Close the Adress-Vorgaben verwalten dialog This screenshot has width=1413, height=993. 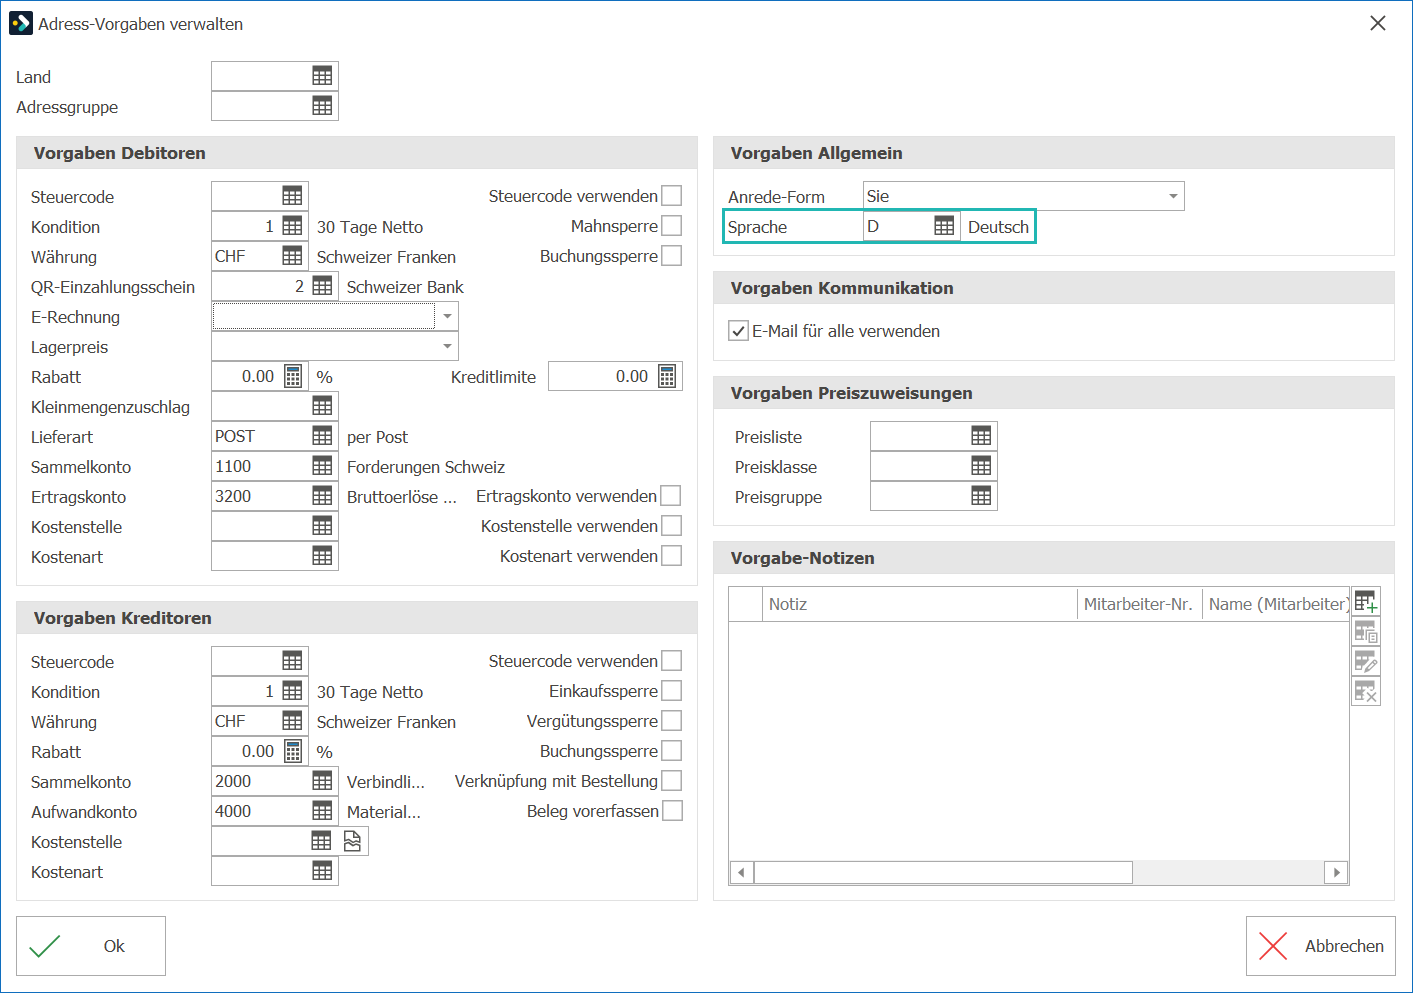(x=1378, y=23)
